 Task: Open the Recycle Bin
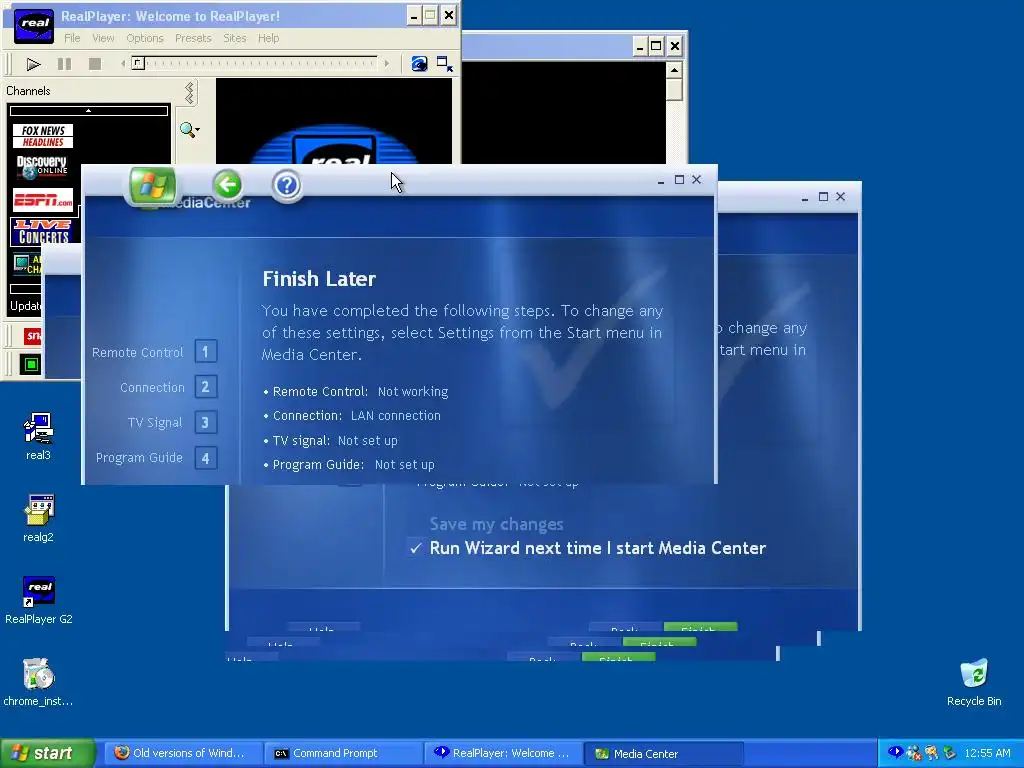pos(974,682)
